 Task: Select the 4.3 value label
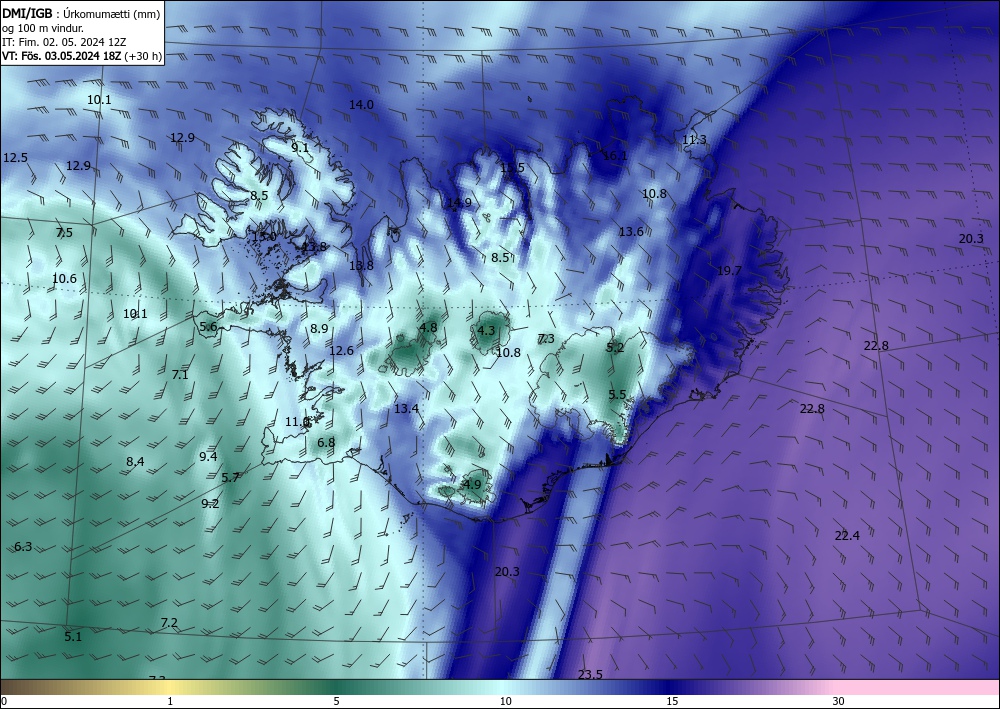(486, 330)
